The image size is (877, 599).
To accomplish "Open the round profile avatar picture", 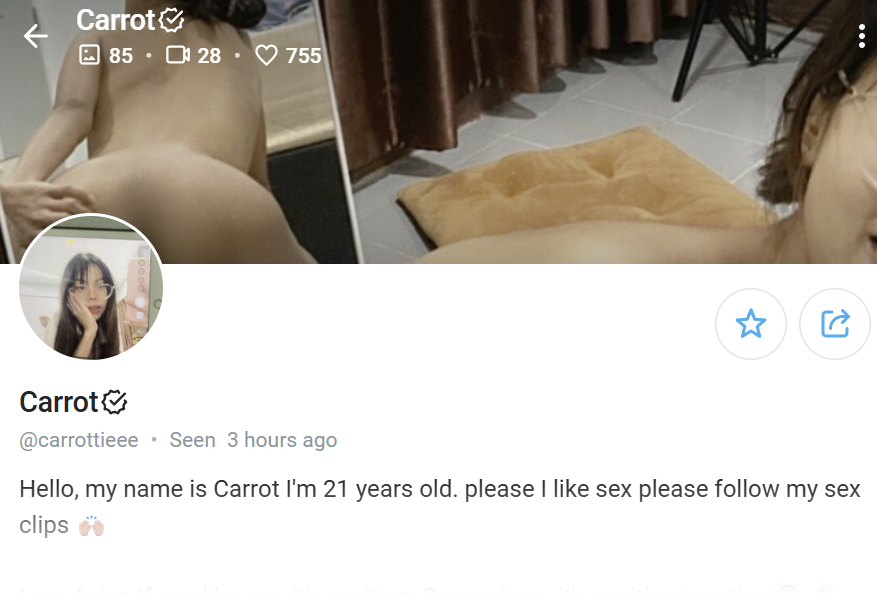I will pos(91,287).
